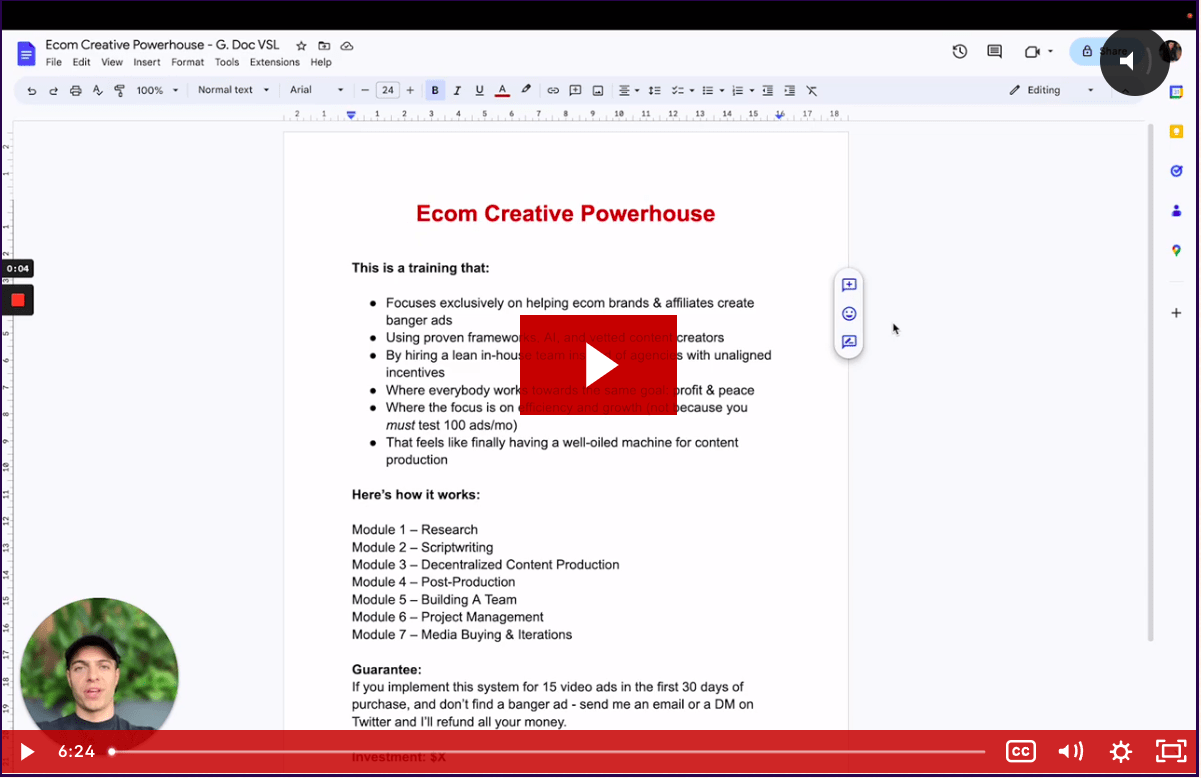Open the Arial font dropdown
Viewport: 1201px width, 778px height.
(x=316, y=90)
